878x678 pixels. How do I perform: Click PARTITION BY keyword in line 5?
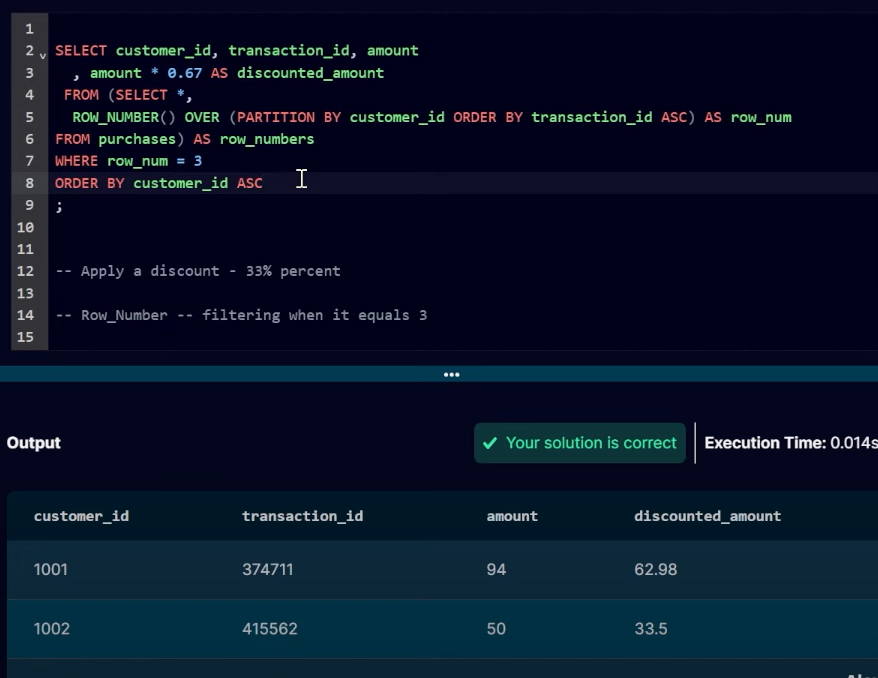tap(289, 118)
